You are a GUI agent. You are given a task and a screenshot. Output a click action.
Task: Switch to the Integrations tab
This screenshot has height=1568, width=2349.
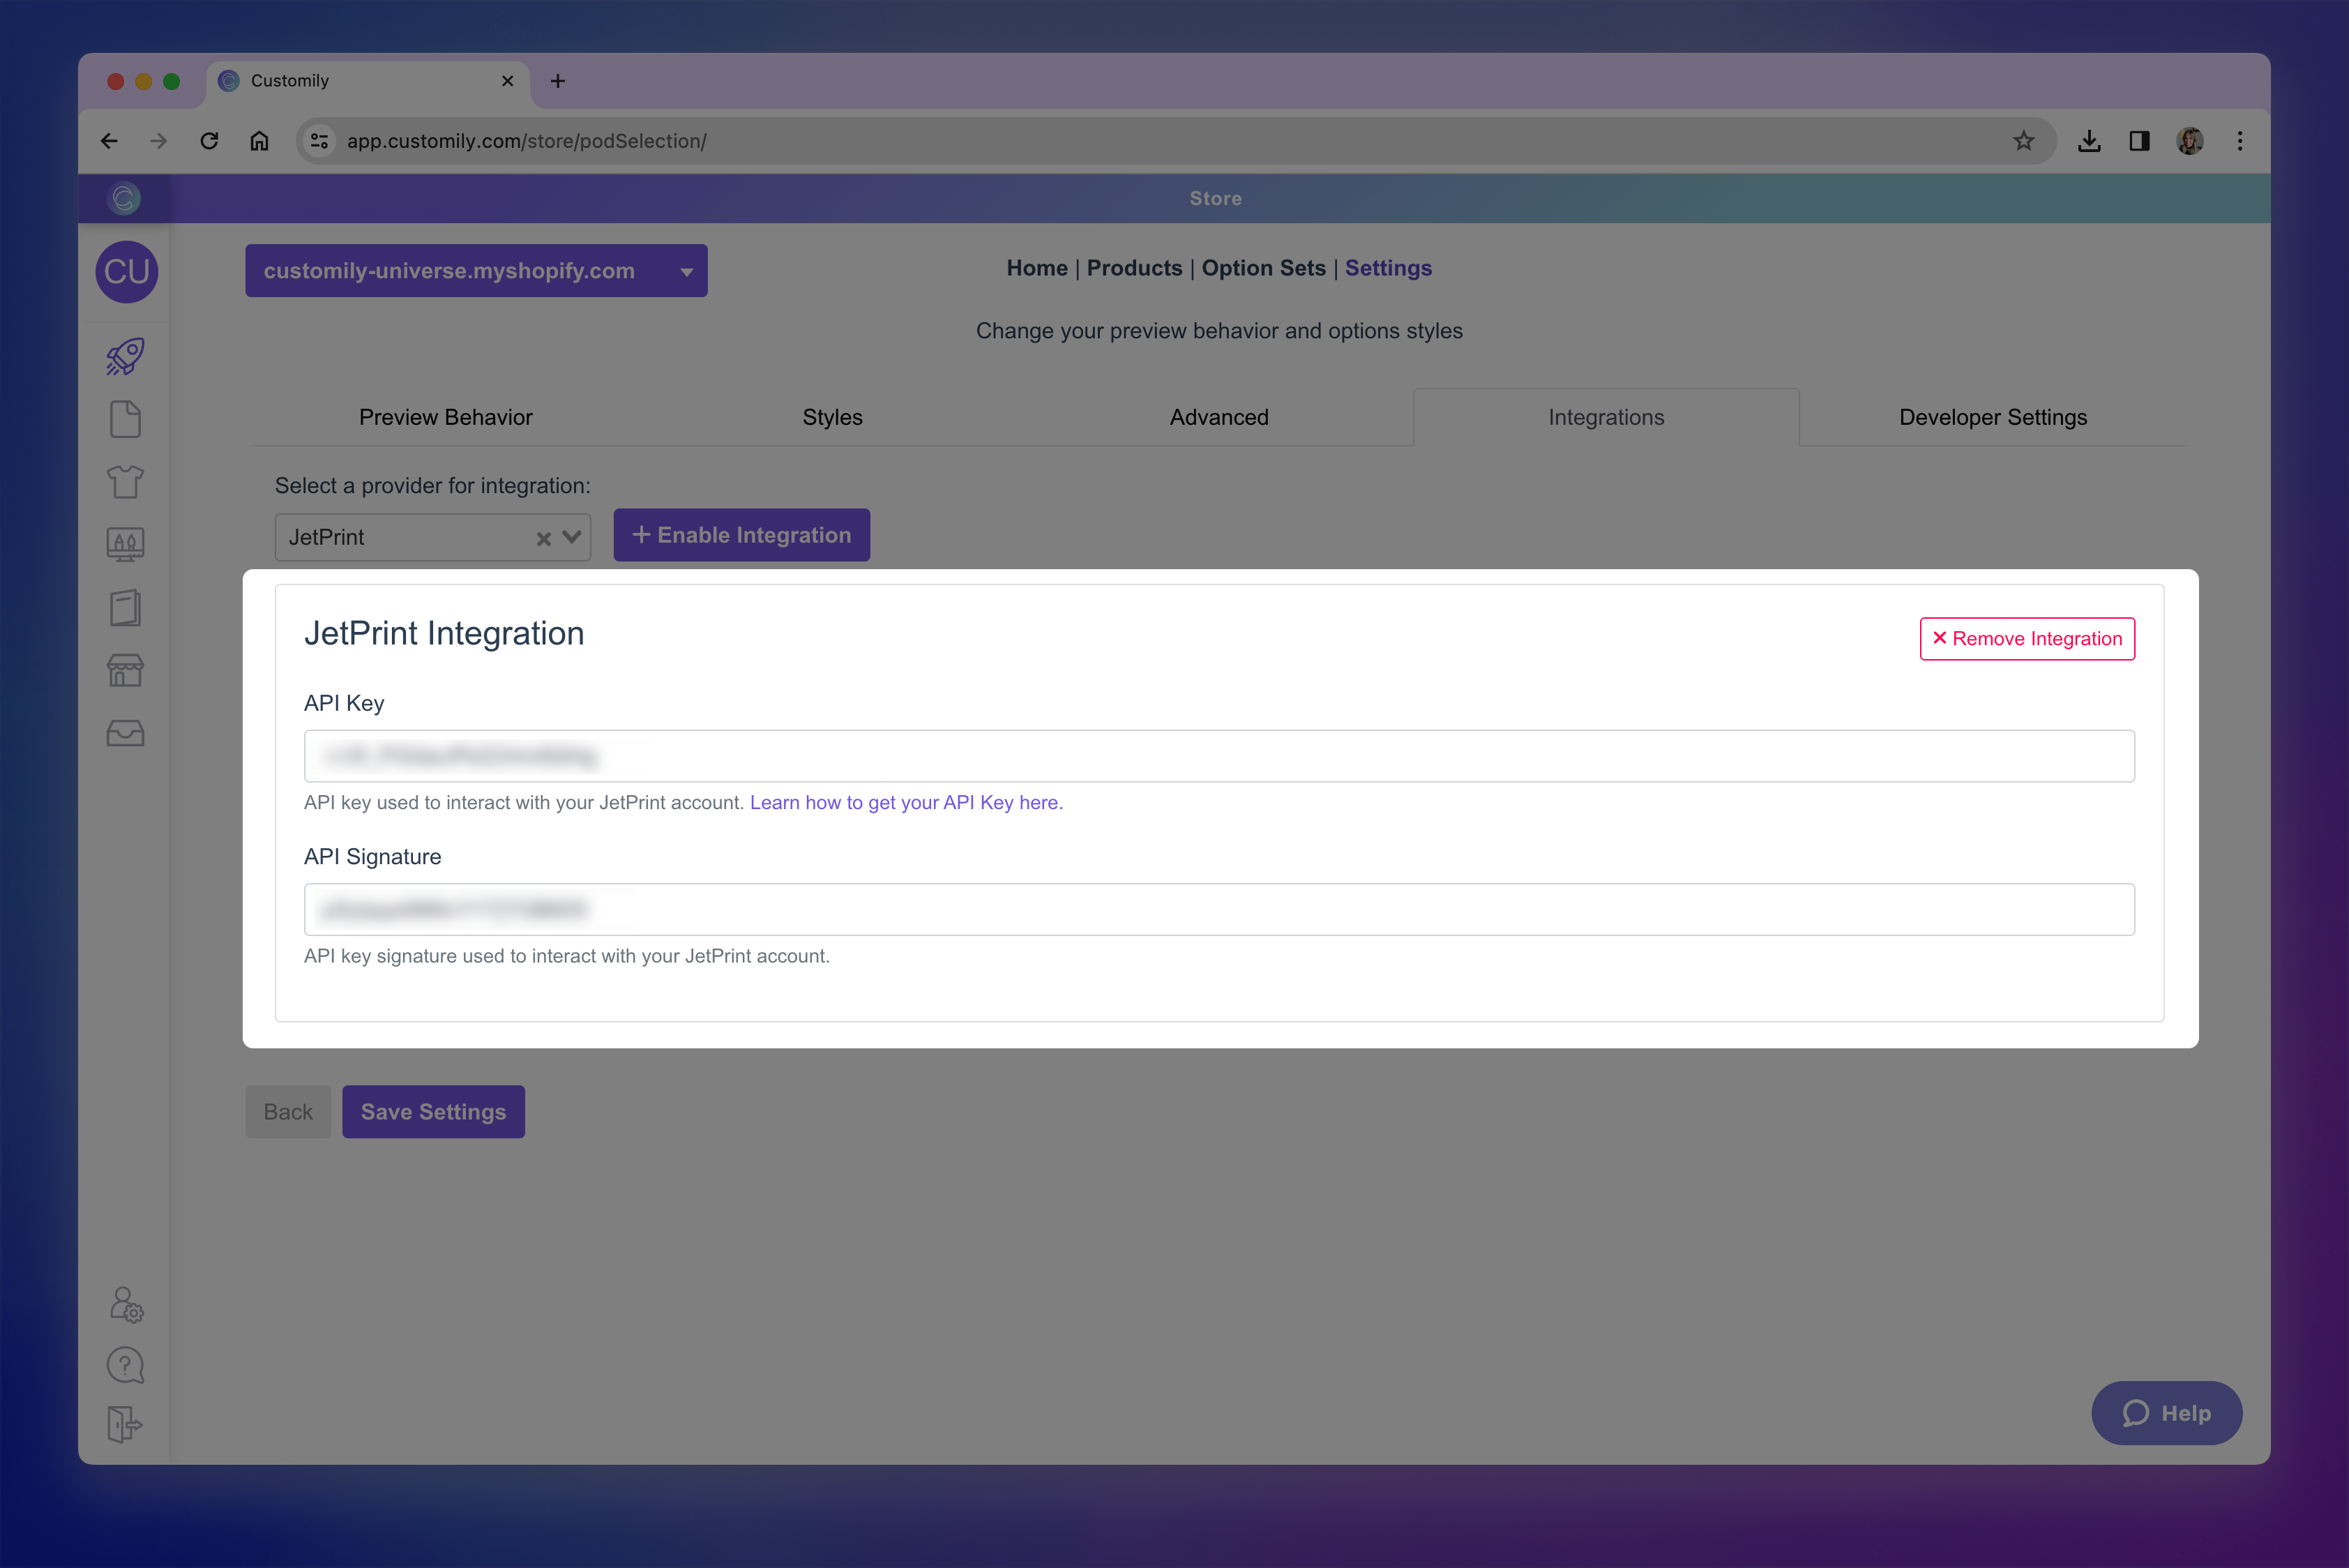[1605, 417]
